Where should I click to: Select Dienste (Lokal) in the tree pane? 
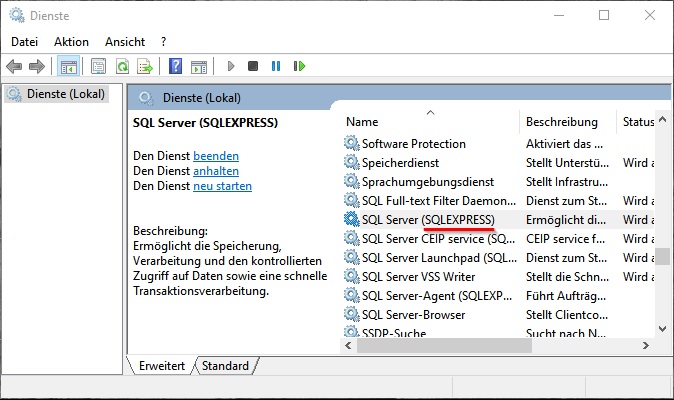point(65,94)
